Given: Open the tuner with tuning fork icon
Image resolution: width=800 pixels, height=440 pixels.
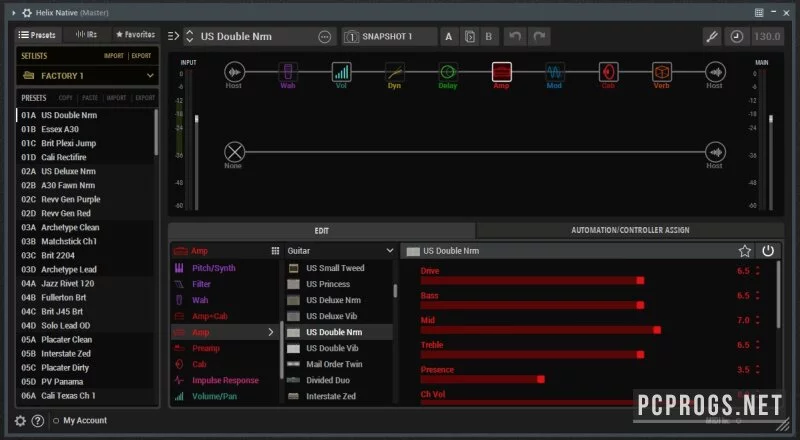Looking at the screenshot, I should (712, 36).
